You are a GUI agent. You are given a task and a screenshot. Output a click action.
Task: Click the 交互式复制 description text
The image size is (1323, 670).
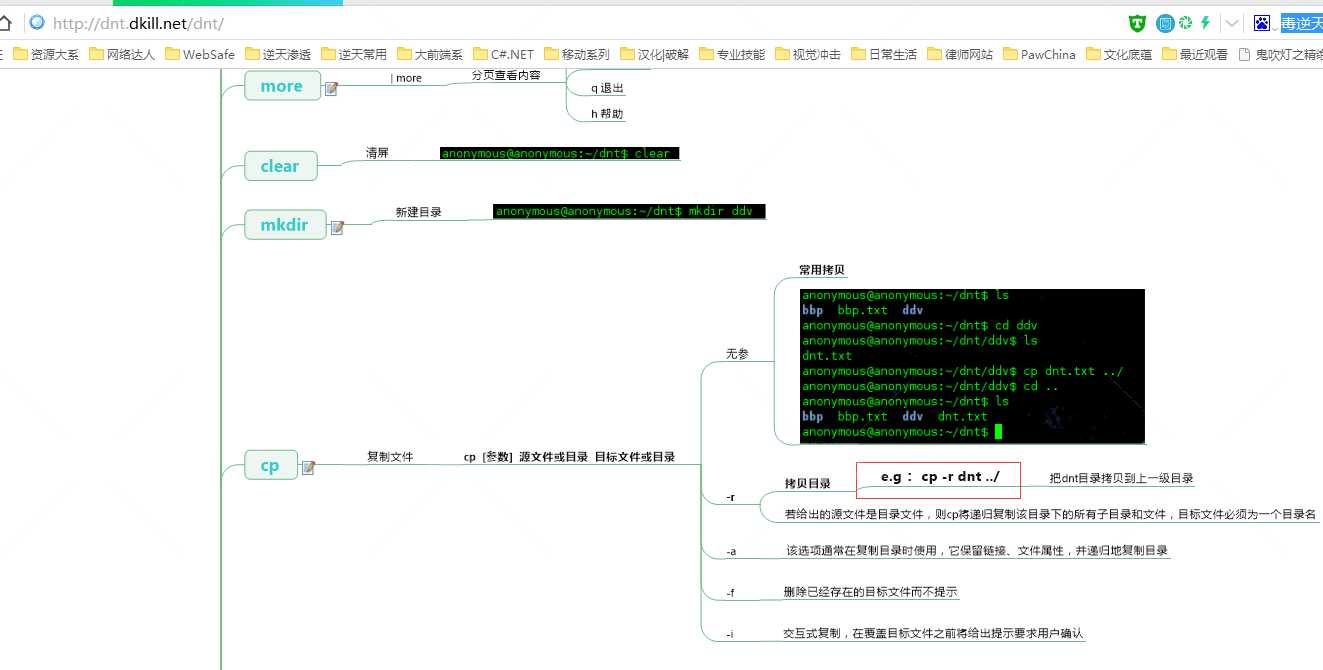[x=933, y=633]
